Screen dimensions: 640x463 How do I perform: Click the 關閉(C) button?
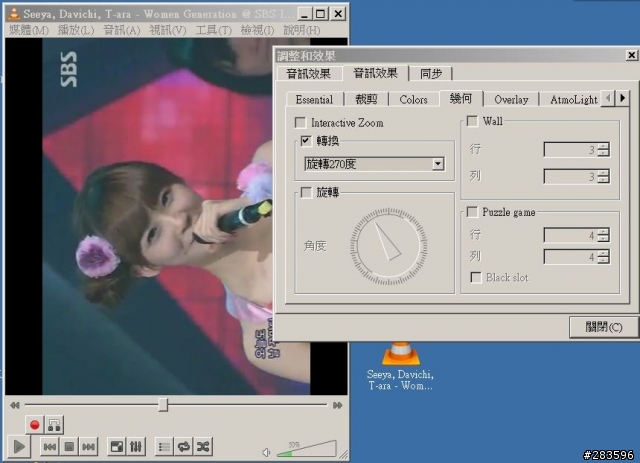604,327
